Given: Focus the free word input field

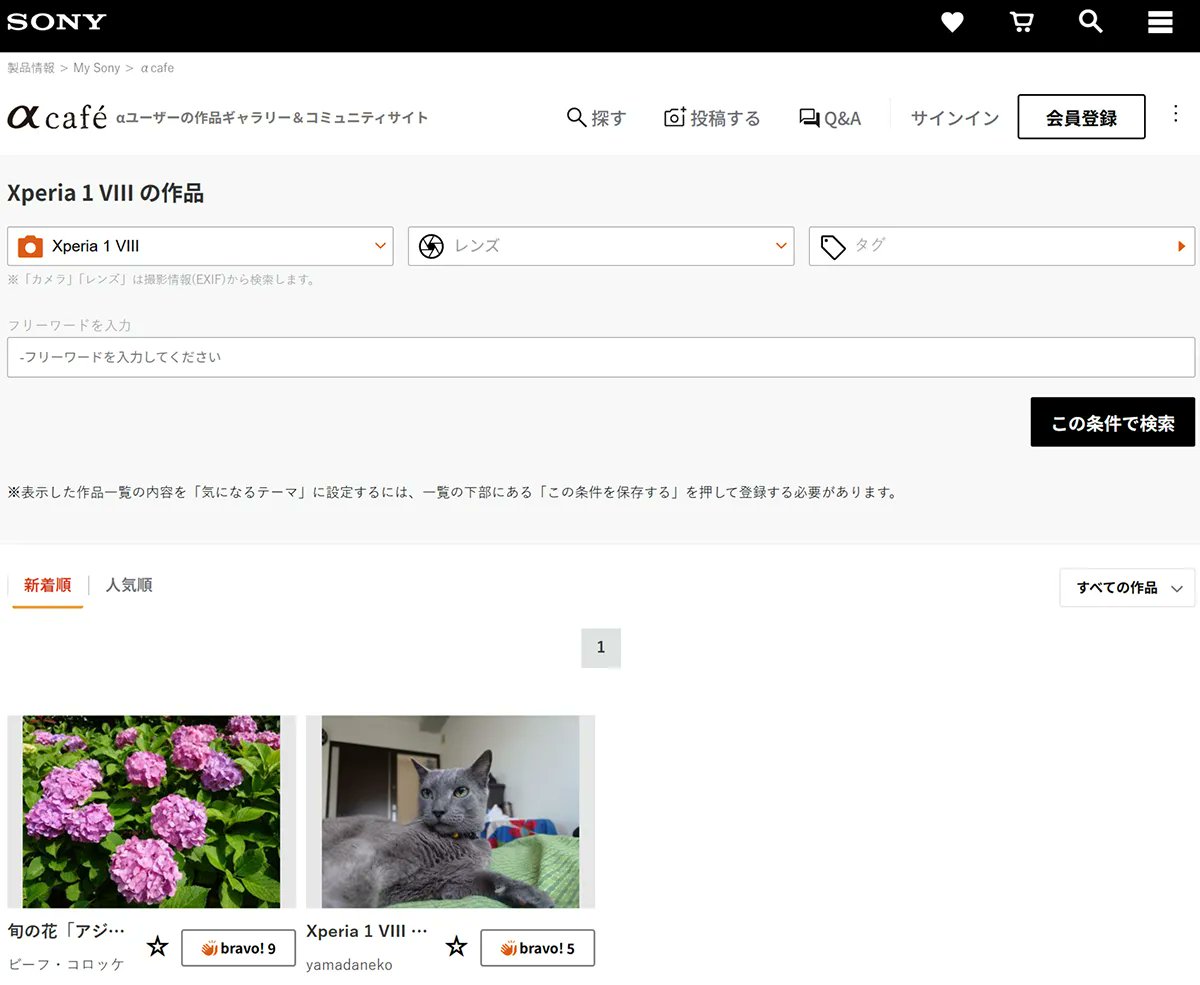Looking at the screenshot, I should [601, 357].
